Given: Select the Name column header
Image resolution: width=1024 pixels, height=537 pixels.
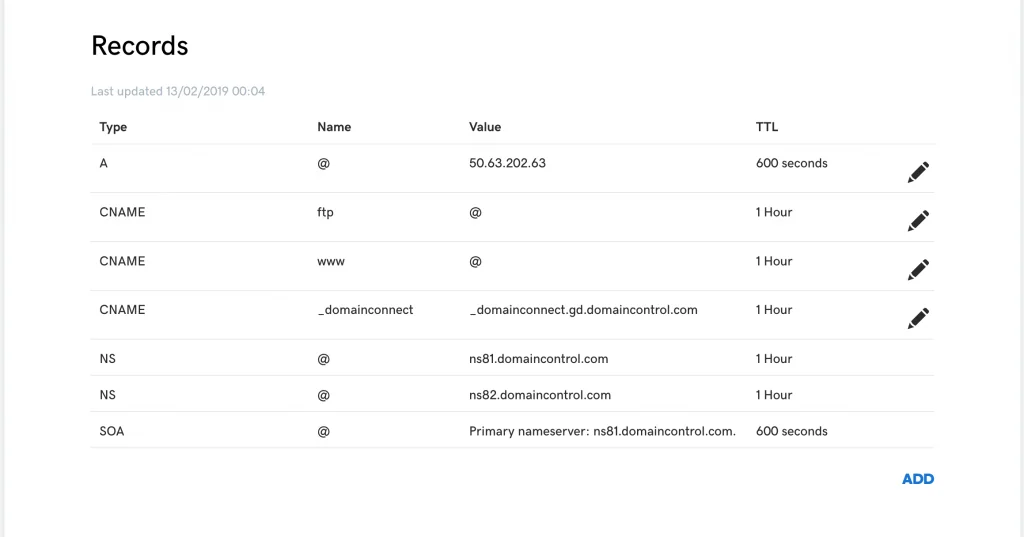Looking at the screenshot, I should pyautogui.click(x=334, y=127).
